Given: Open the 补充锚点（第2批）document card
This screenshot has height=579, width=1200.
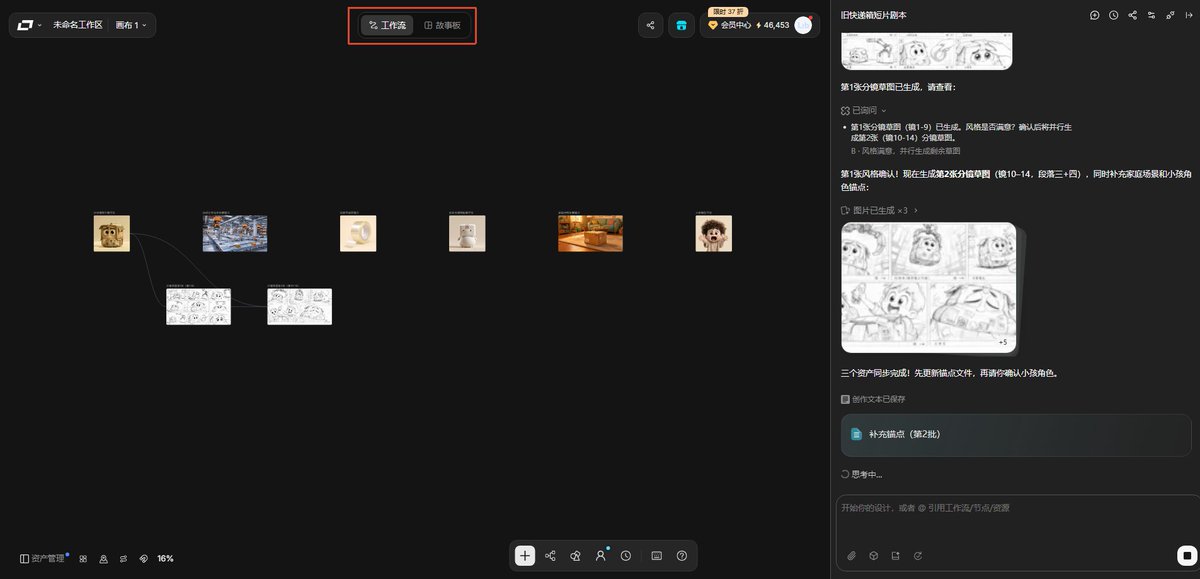Looking at the screenshot, I should (1016, 434).
